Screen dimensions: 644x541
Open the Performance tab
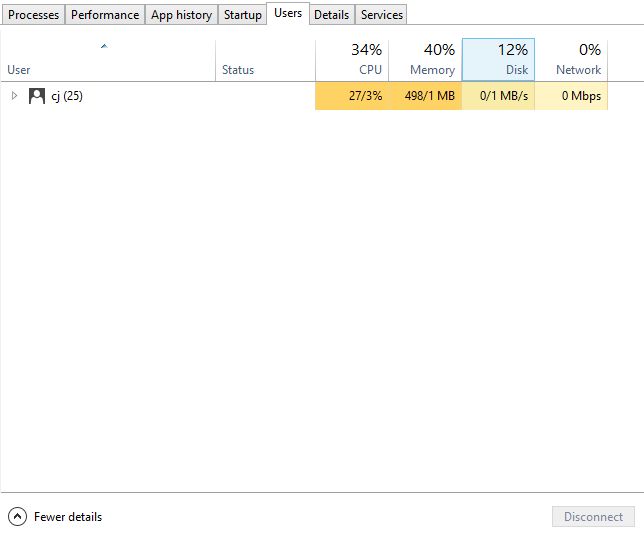105,15
